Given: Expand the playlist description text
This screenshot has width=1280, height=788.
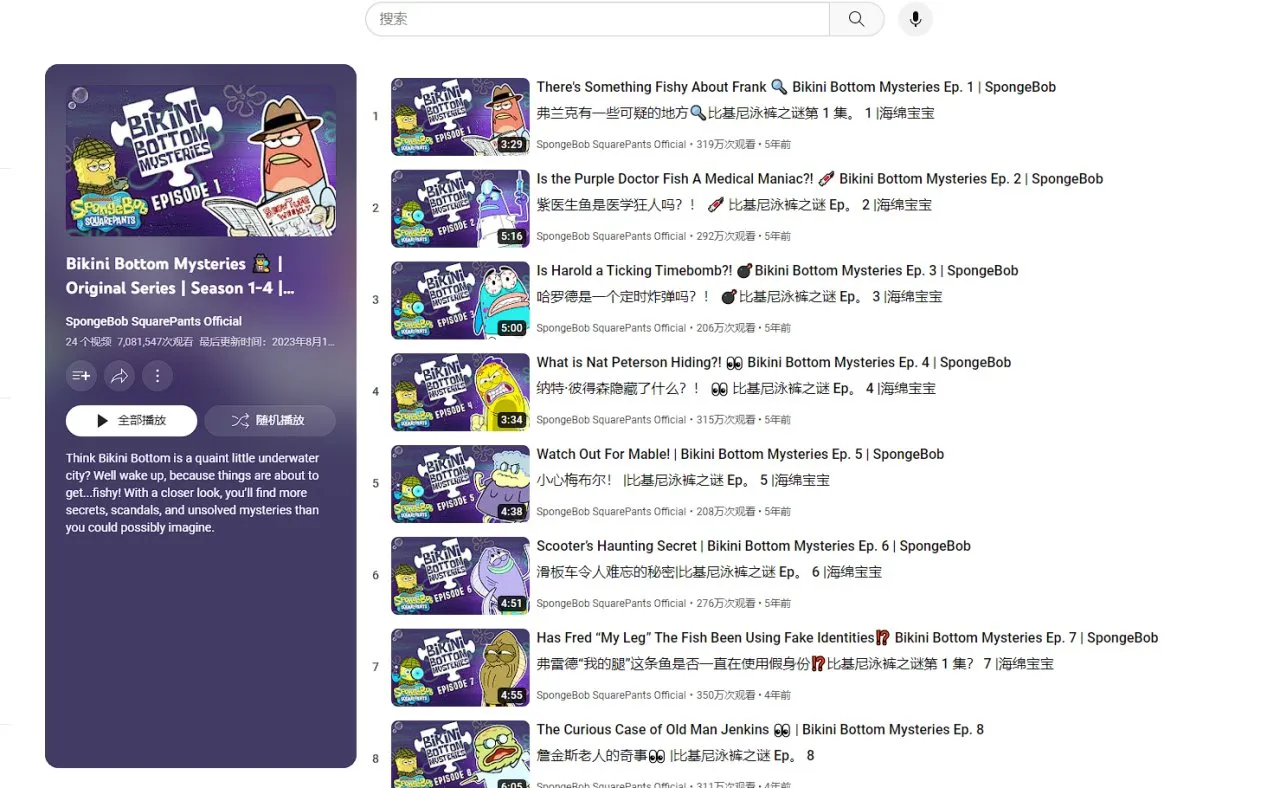Looking at the screenshot, I should click(x=192, y=493).
